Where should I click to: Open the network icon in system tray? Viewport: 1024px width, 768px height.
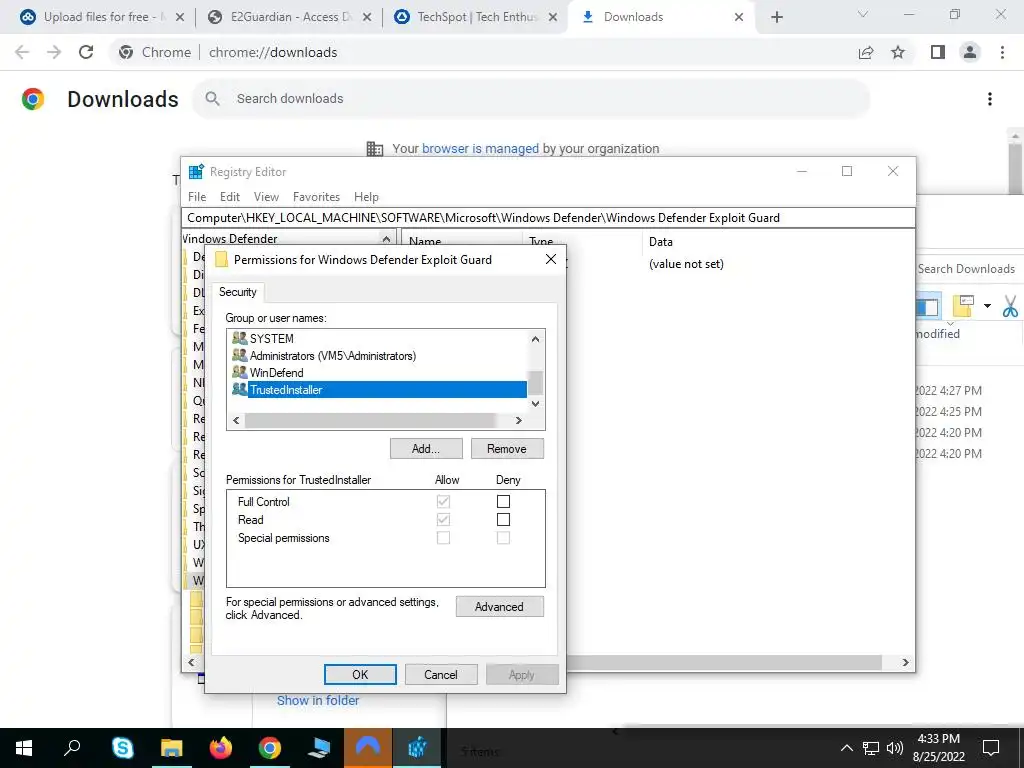click(871, 748)
